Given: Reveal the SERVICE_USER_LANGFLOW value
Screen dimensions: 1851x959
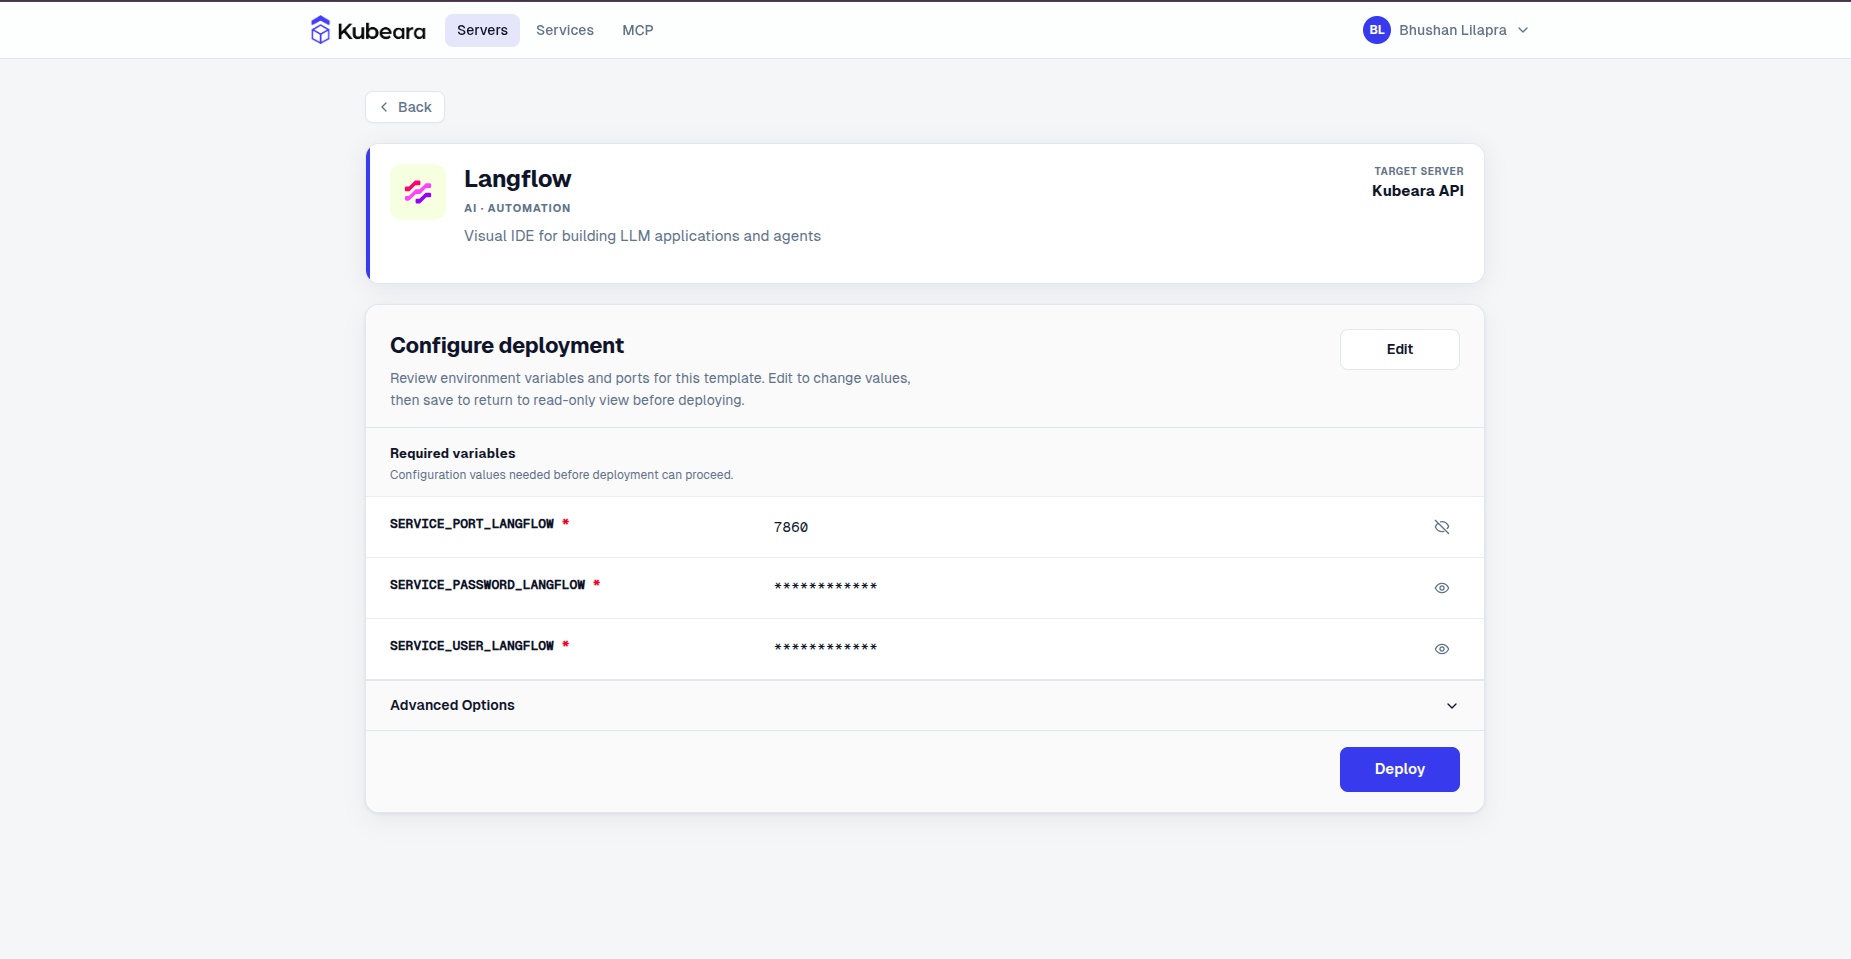Looking at the screenshot, I should point(1442,649).
